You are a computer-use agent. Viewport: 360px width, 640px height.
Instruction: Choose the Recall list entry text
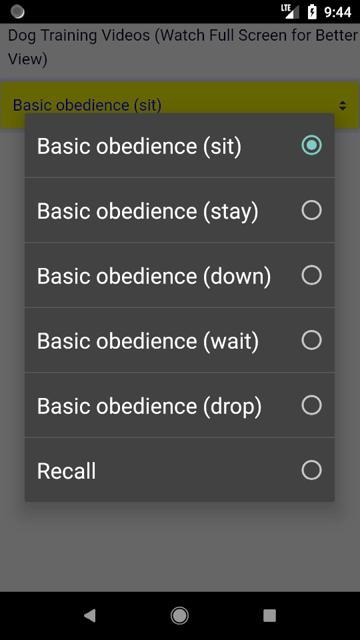(x=67, y=471)
